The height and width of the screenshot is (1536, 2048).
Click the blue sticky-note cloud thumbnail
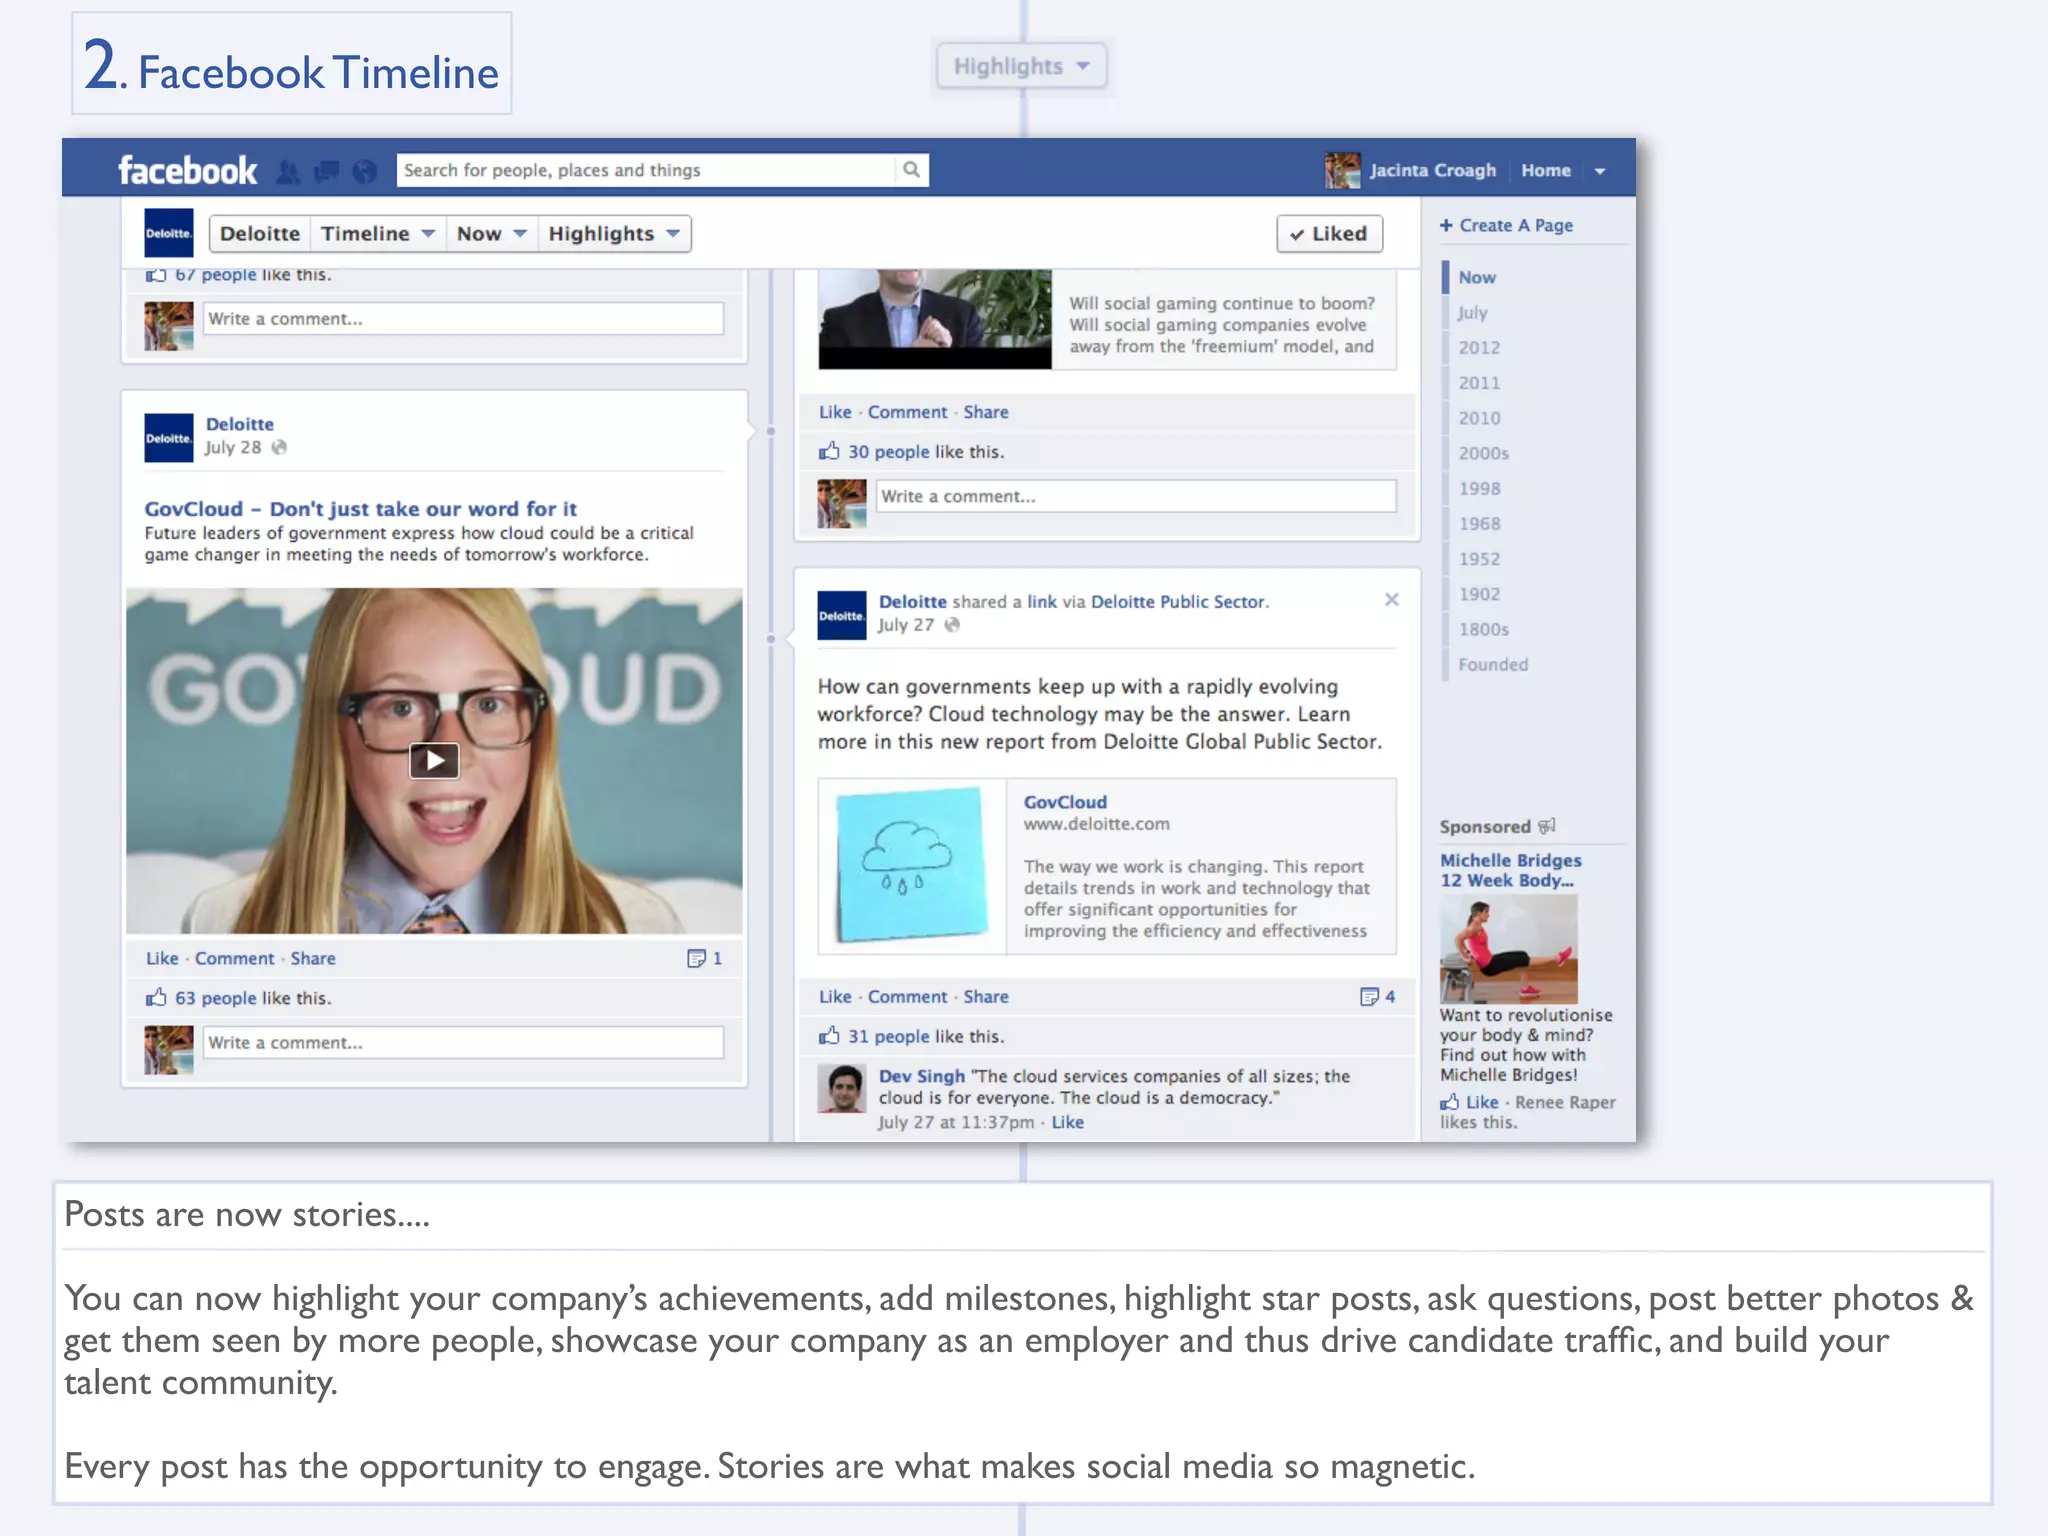point(911,866)
